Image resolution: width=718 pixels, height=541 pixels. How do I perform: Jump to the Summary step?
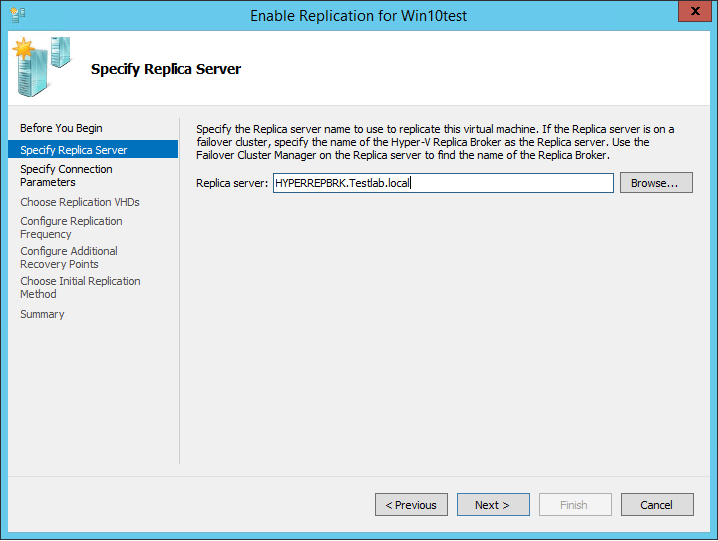point(42,314)
